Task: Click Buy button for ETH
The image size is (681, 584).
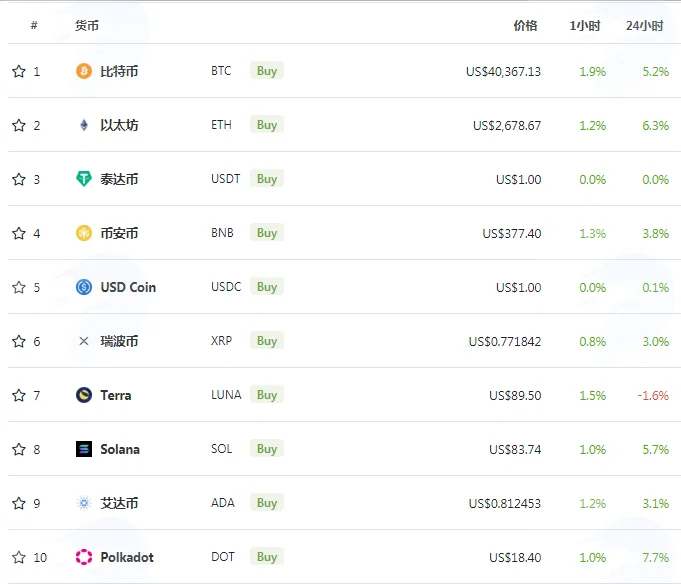Action: [x=267, y=125]
